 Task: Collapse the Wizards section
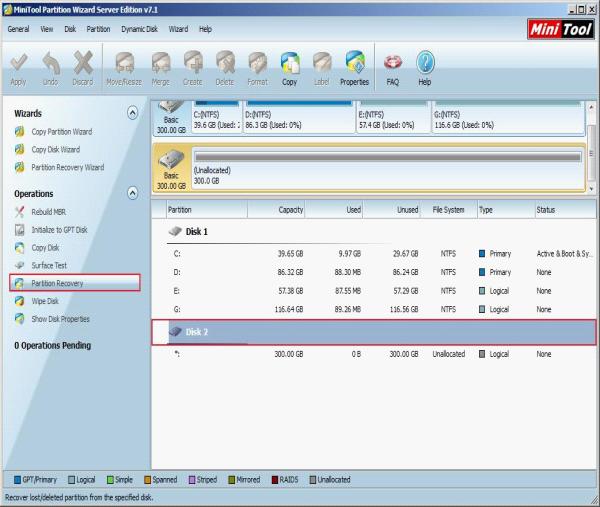tap(132, 113)
